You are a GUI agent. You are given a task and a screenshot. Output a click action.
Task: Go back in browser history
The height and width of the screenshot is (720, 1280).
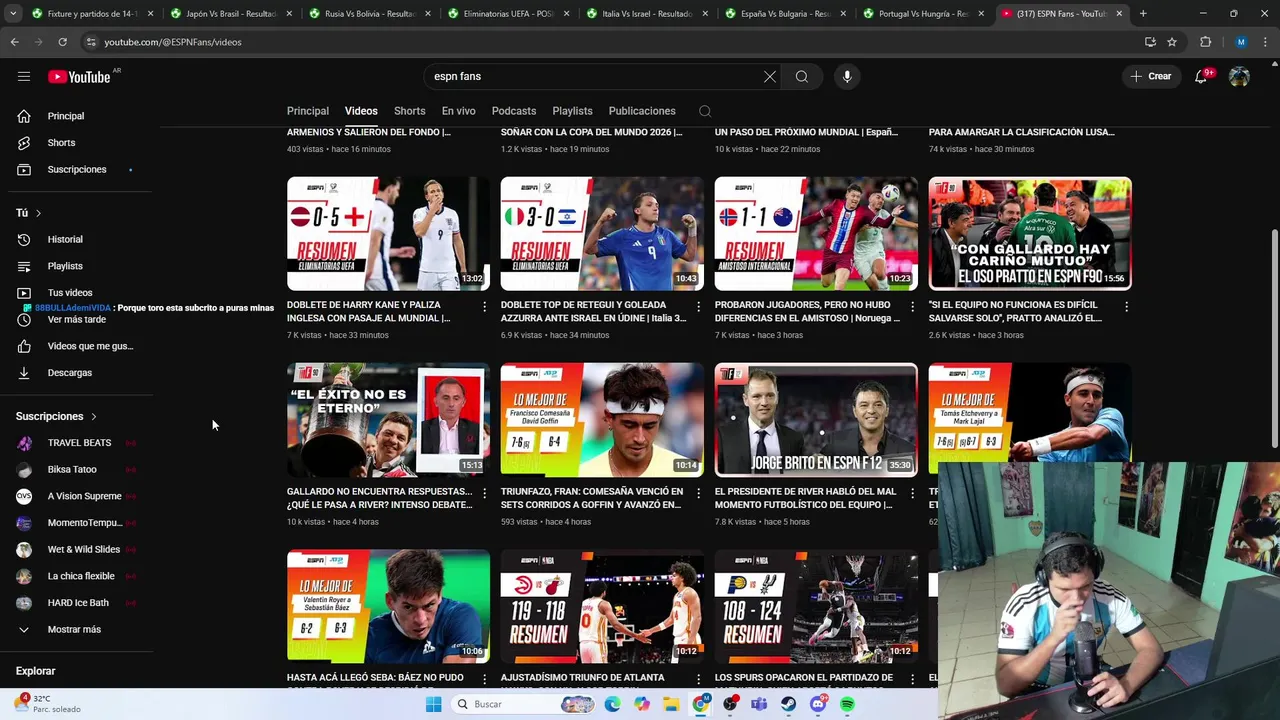[x=15, y=42]
